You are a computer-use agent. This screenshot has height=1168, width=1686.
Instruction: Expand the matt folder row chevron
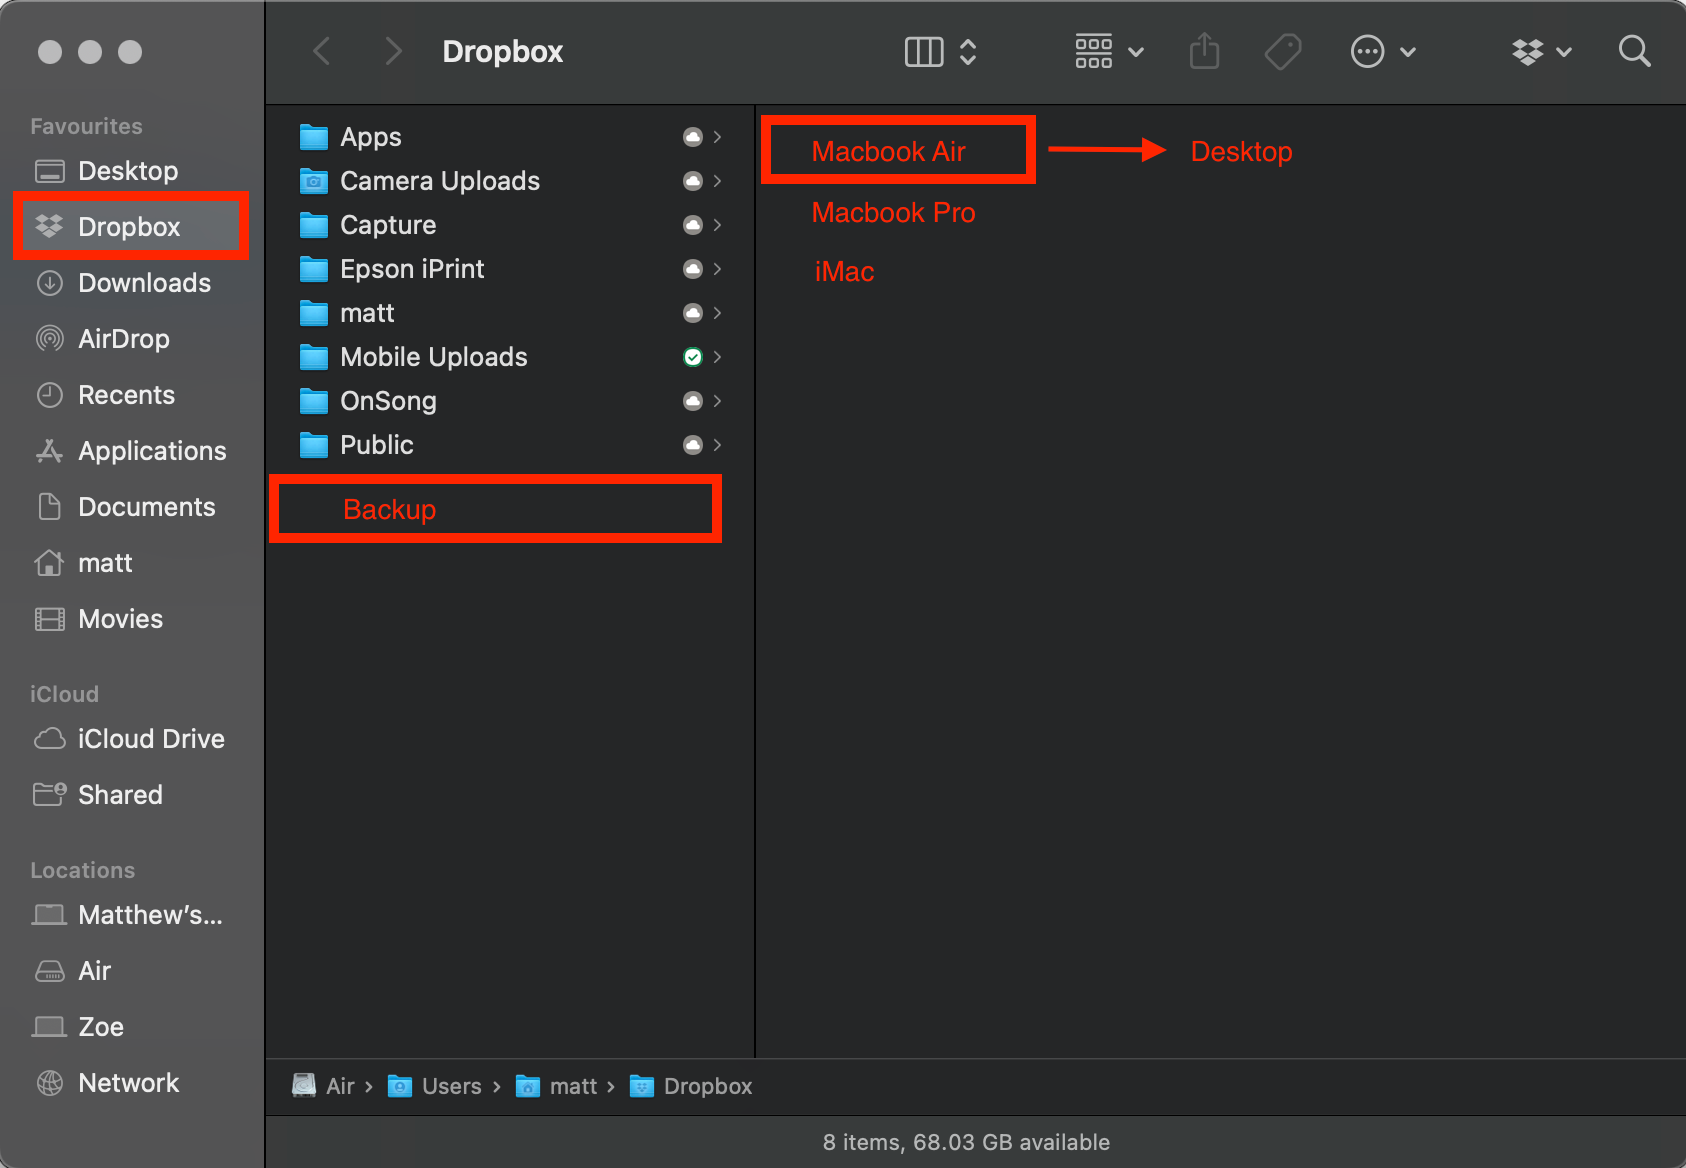[717, 313]
